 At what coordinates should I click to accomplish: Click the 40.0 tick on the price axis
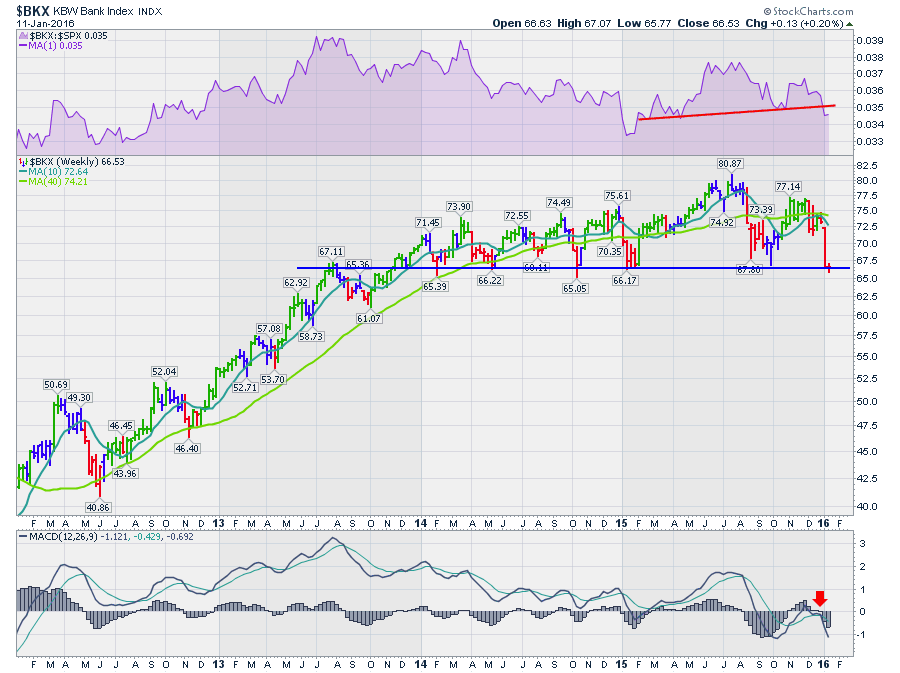pos(867,507)
